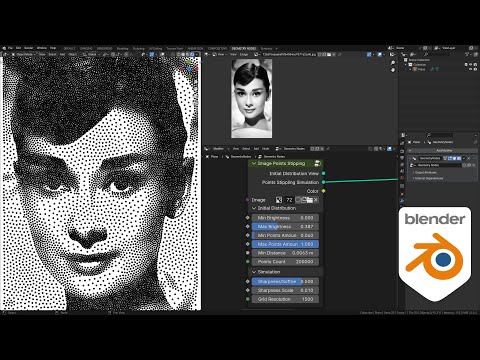This screenshot has width=480, height=360.
Task: Expand Output Attributes panel
Action: (x=426, y=173)
